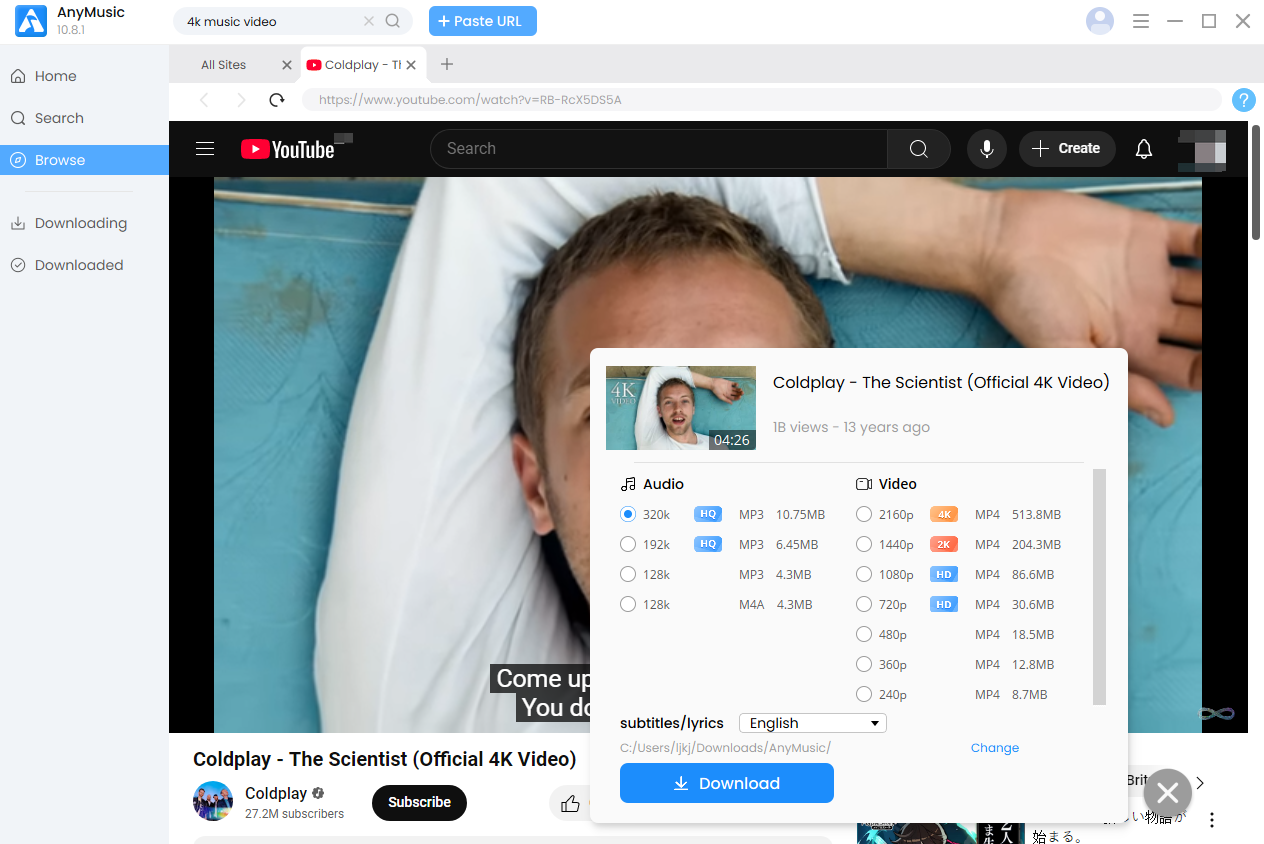Submit YouTube search with magnifier button
1264x844 pixels.
[x=919, y=149]
